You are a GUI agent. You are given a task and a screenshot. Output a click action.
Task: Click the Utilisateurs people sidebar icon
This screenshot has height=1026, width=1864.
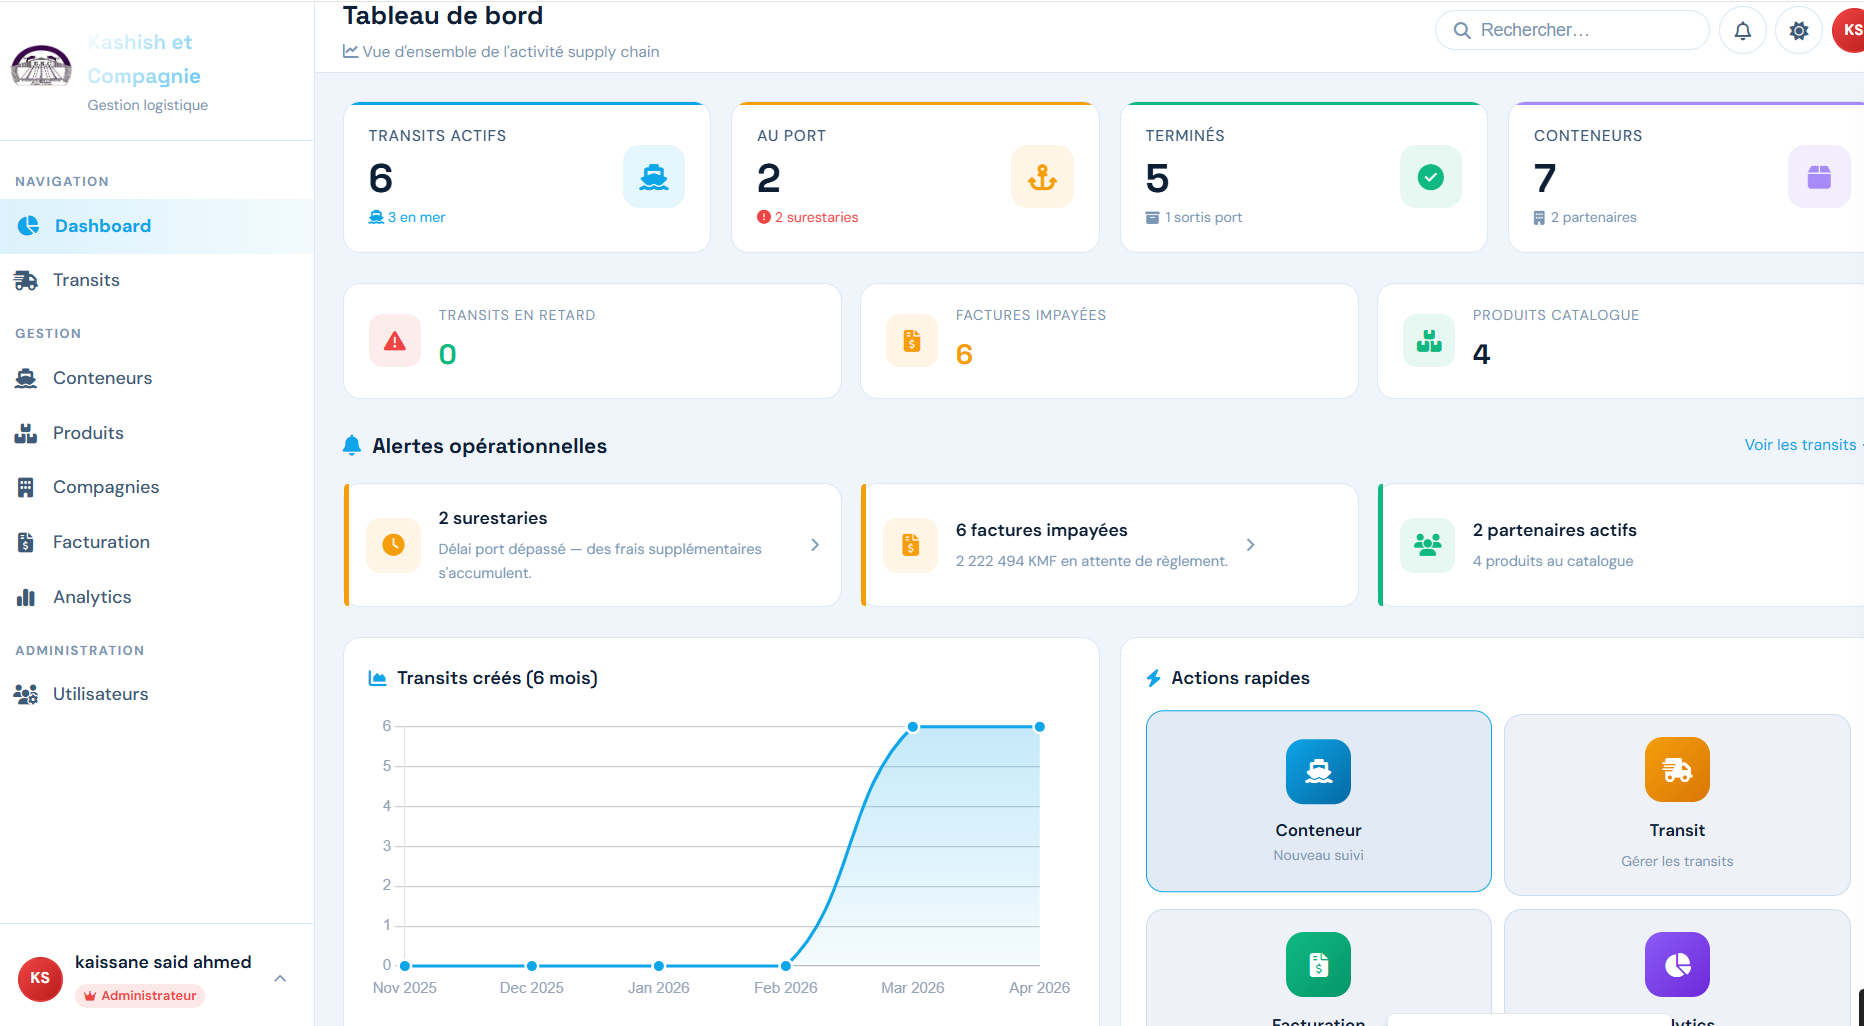click(x=26, y=694)
